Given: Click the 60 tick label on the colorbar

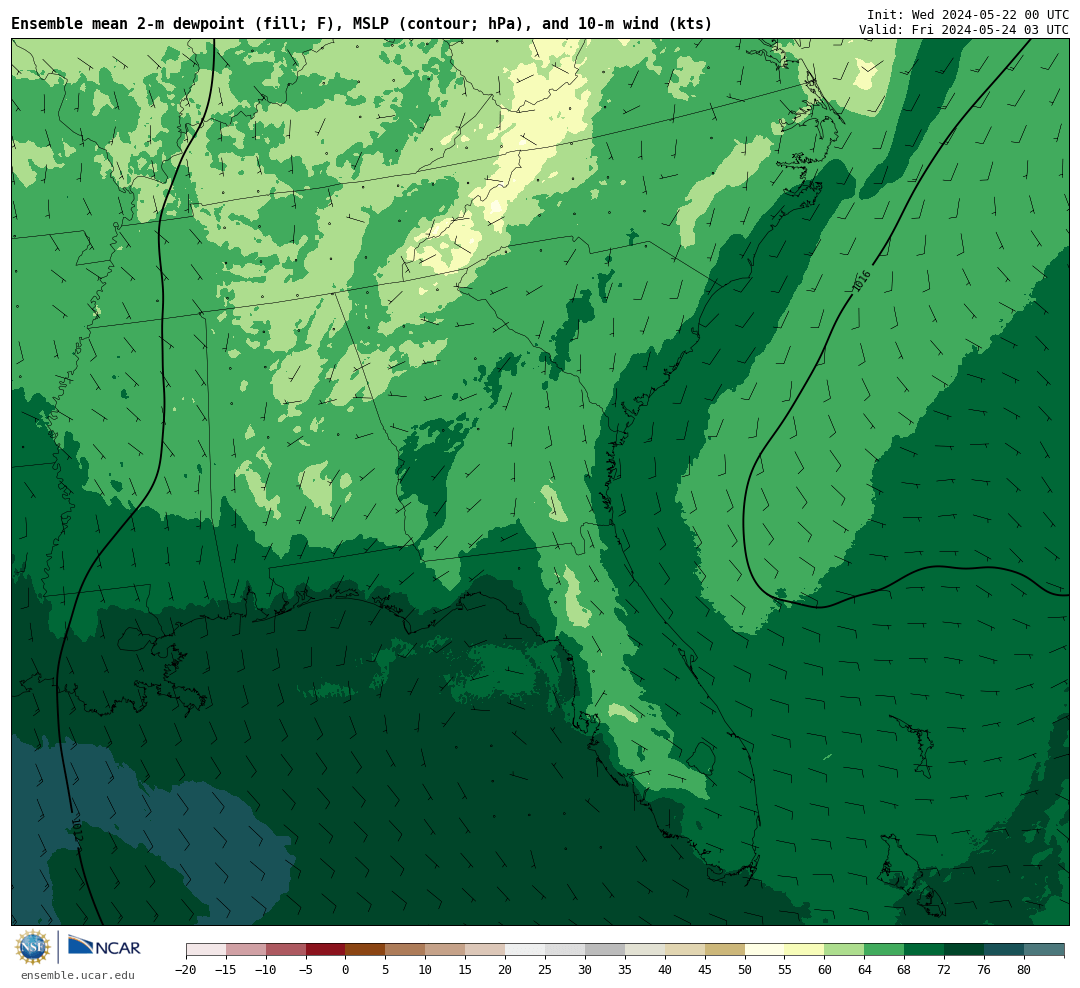Looking at the screenshot, I should 825,969.
